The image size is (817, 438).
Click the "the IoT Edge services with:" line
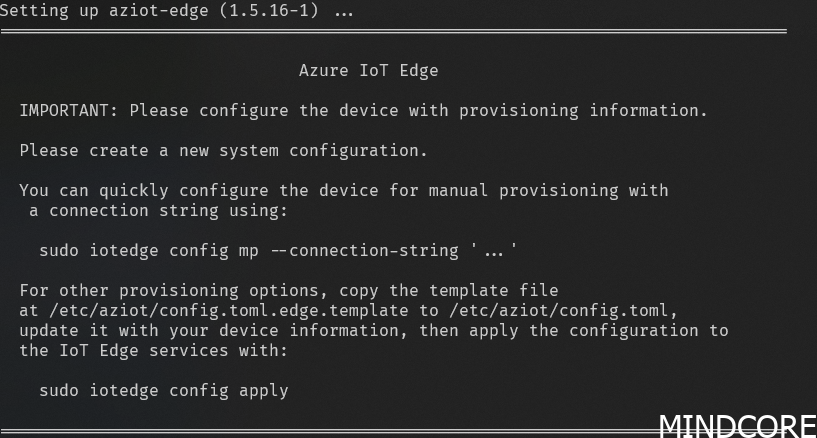pos(153,350)
